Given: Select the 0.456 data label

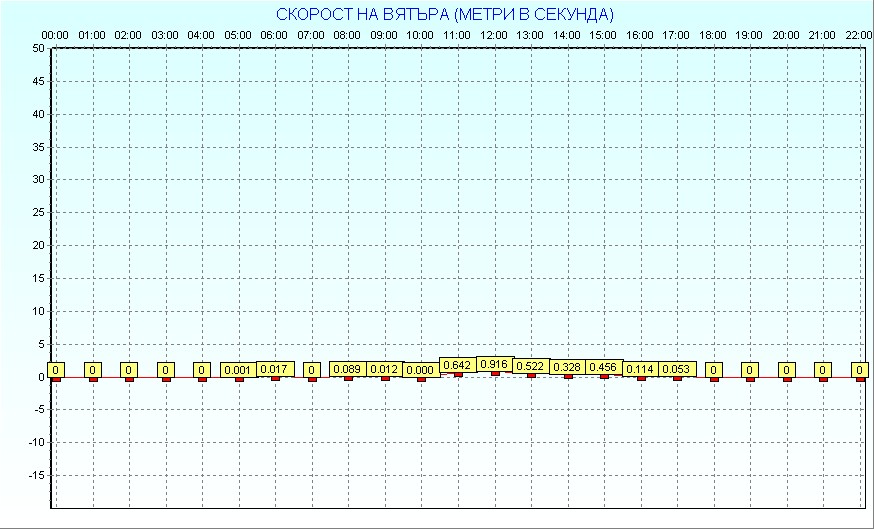Looking at the screenshot, I should 604,367.
